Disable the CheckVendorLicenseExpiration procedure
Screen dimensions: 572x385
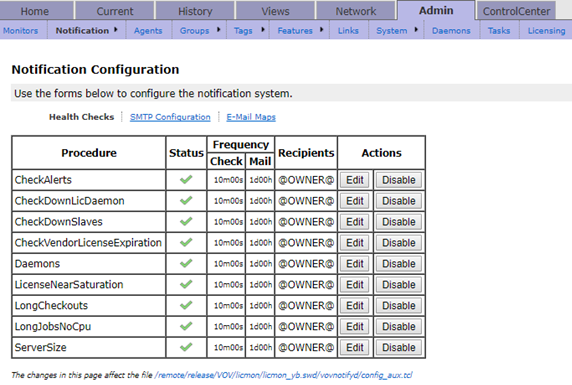click(399, 243)
